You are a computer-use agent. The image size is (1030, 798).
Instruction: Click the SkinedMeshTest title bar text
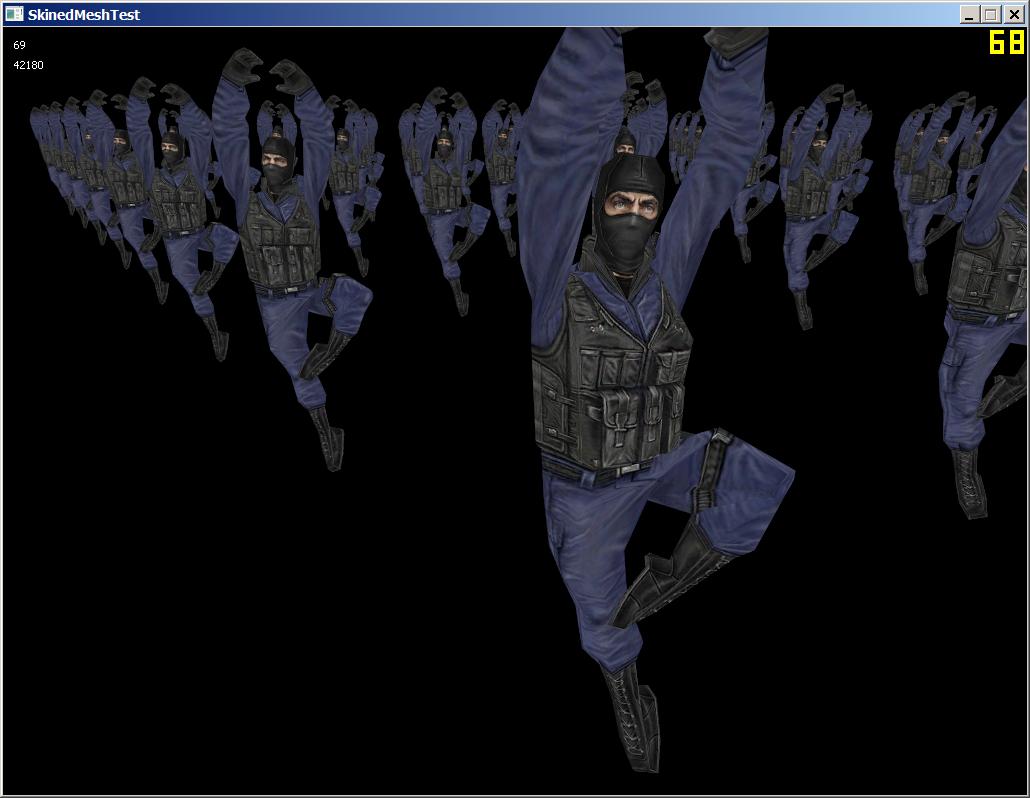tap(84, 14)
